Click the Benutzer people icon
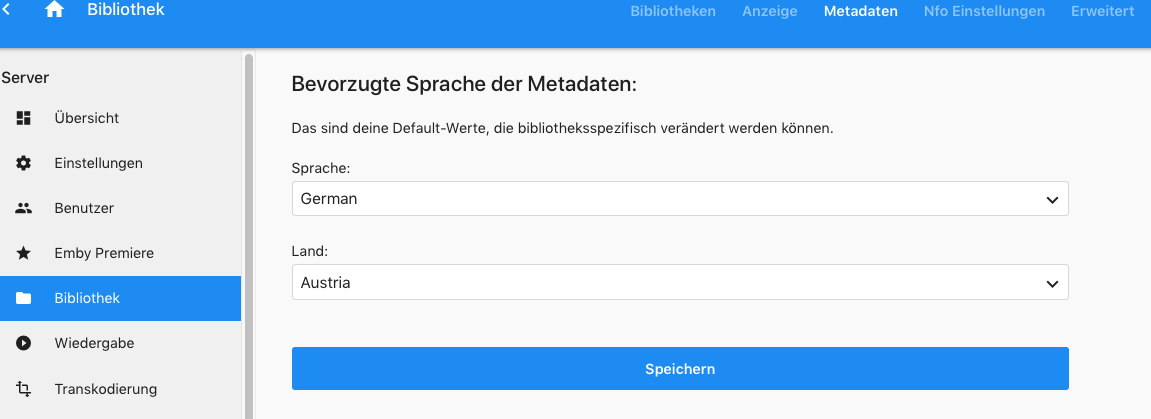The height and width of the screenshot is (419, 1151). 23,208
